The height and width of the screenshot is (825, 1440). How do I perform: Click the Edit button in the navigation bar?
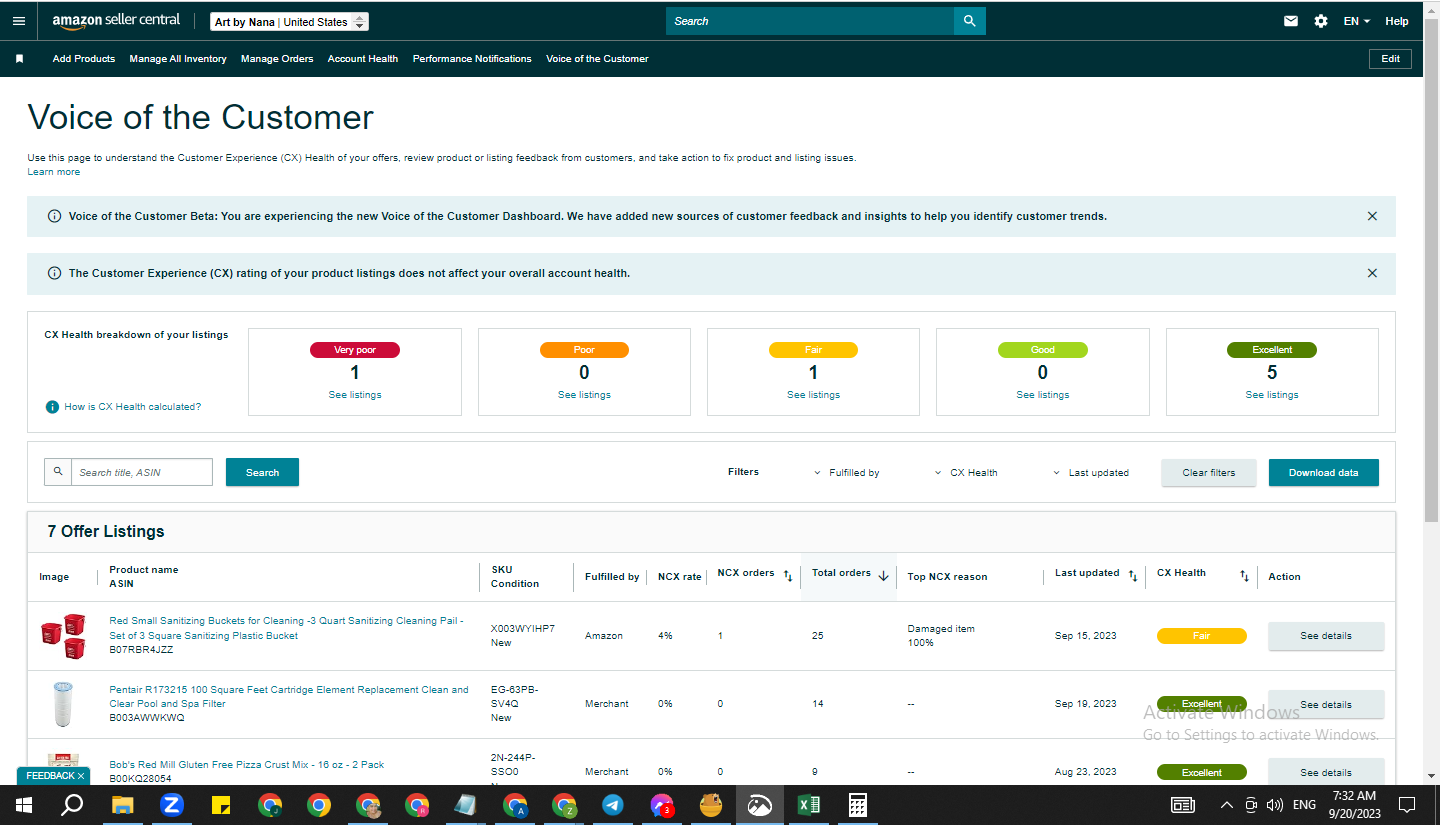point(1391,59)
